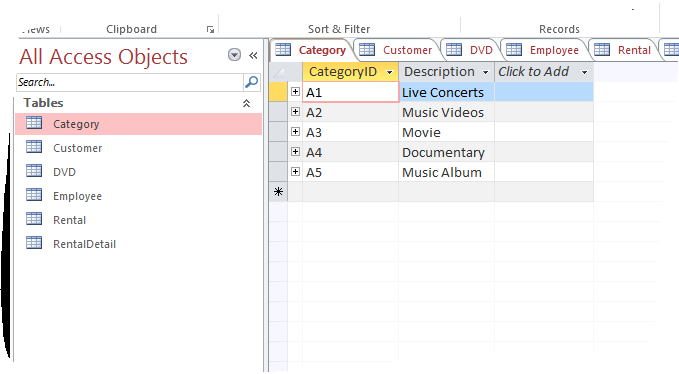Click the Employee table icon in navigation pane
Viewport: 679px width, 374px height.
[x=34, y=195]
